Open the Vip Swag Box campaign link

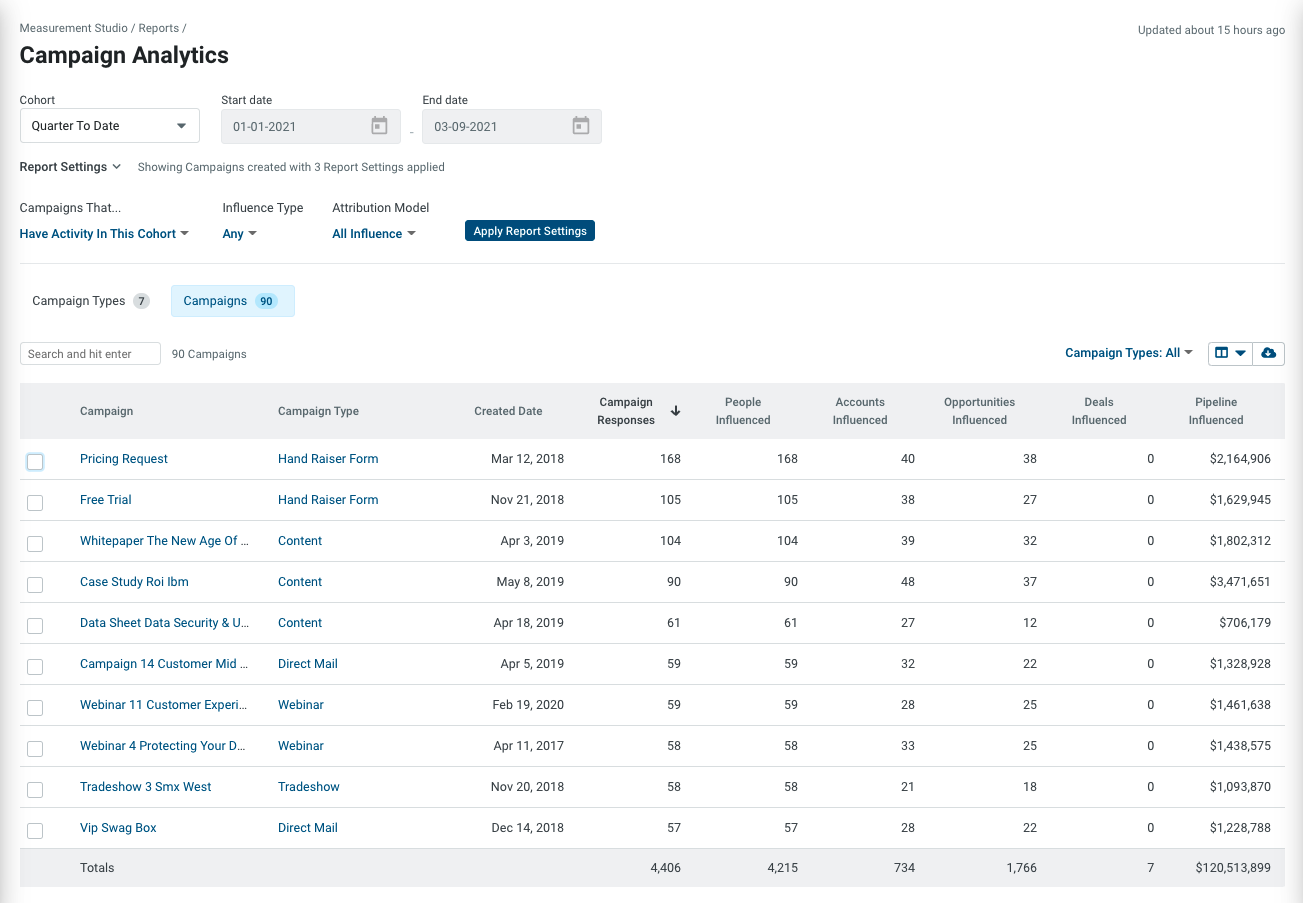(118, 828)
